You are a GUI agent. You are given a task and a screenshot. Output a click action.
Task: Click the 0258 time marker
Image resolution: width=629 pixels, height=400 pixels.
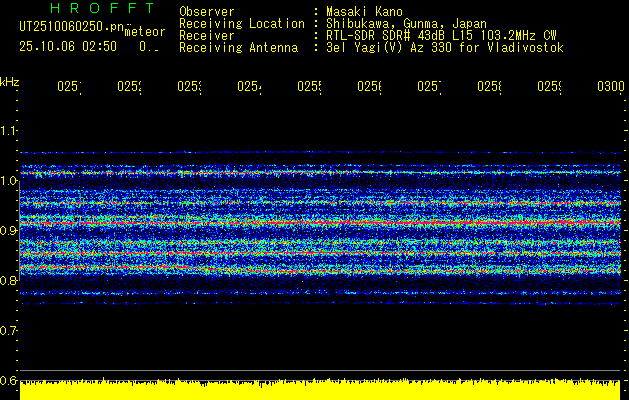pos(489,86)
